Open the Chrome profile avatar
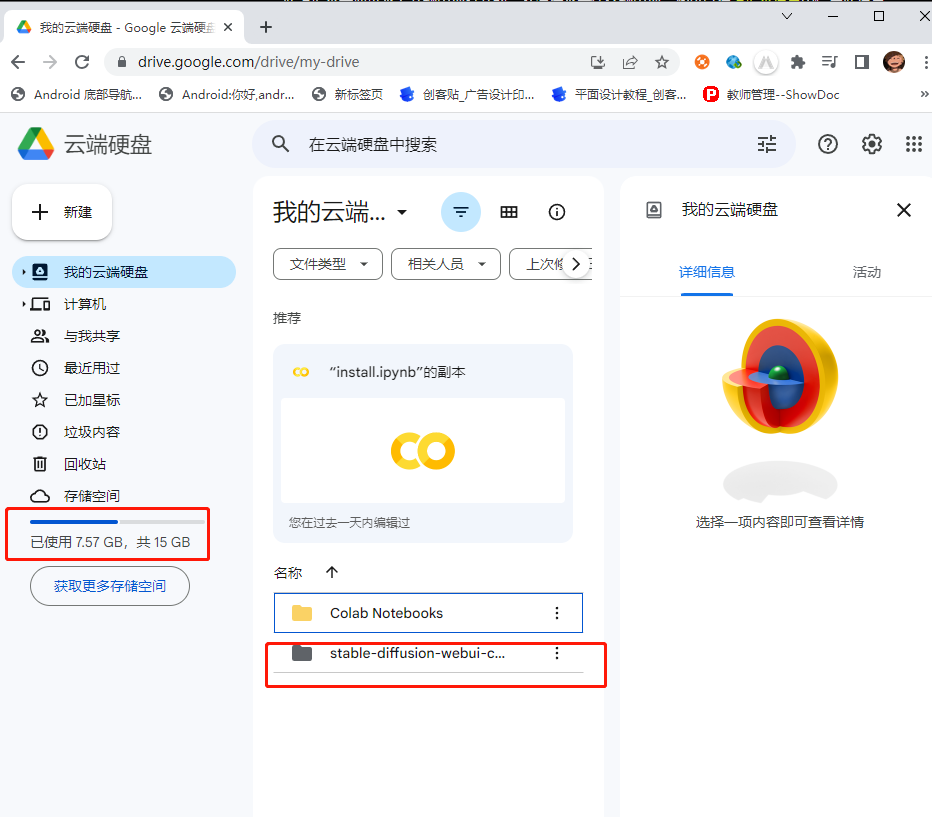This screenshot has height=817, width=932. pyautogui.click(x=893, y=62)
